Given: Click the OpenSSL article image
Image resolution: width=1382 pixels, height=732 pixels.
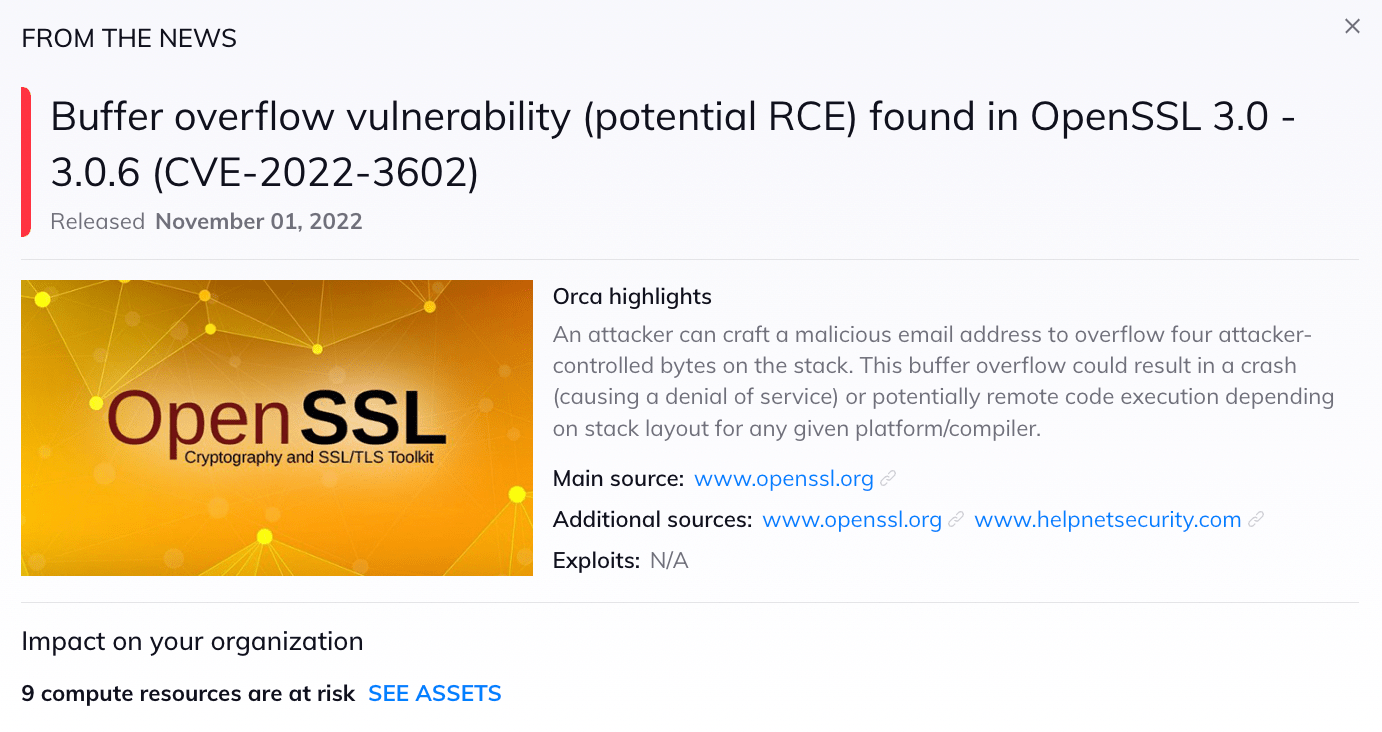Looking at the screenshot, I should [x=277, y=427].
